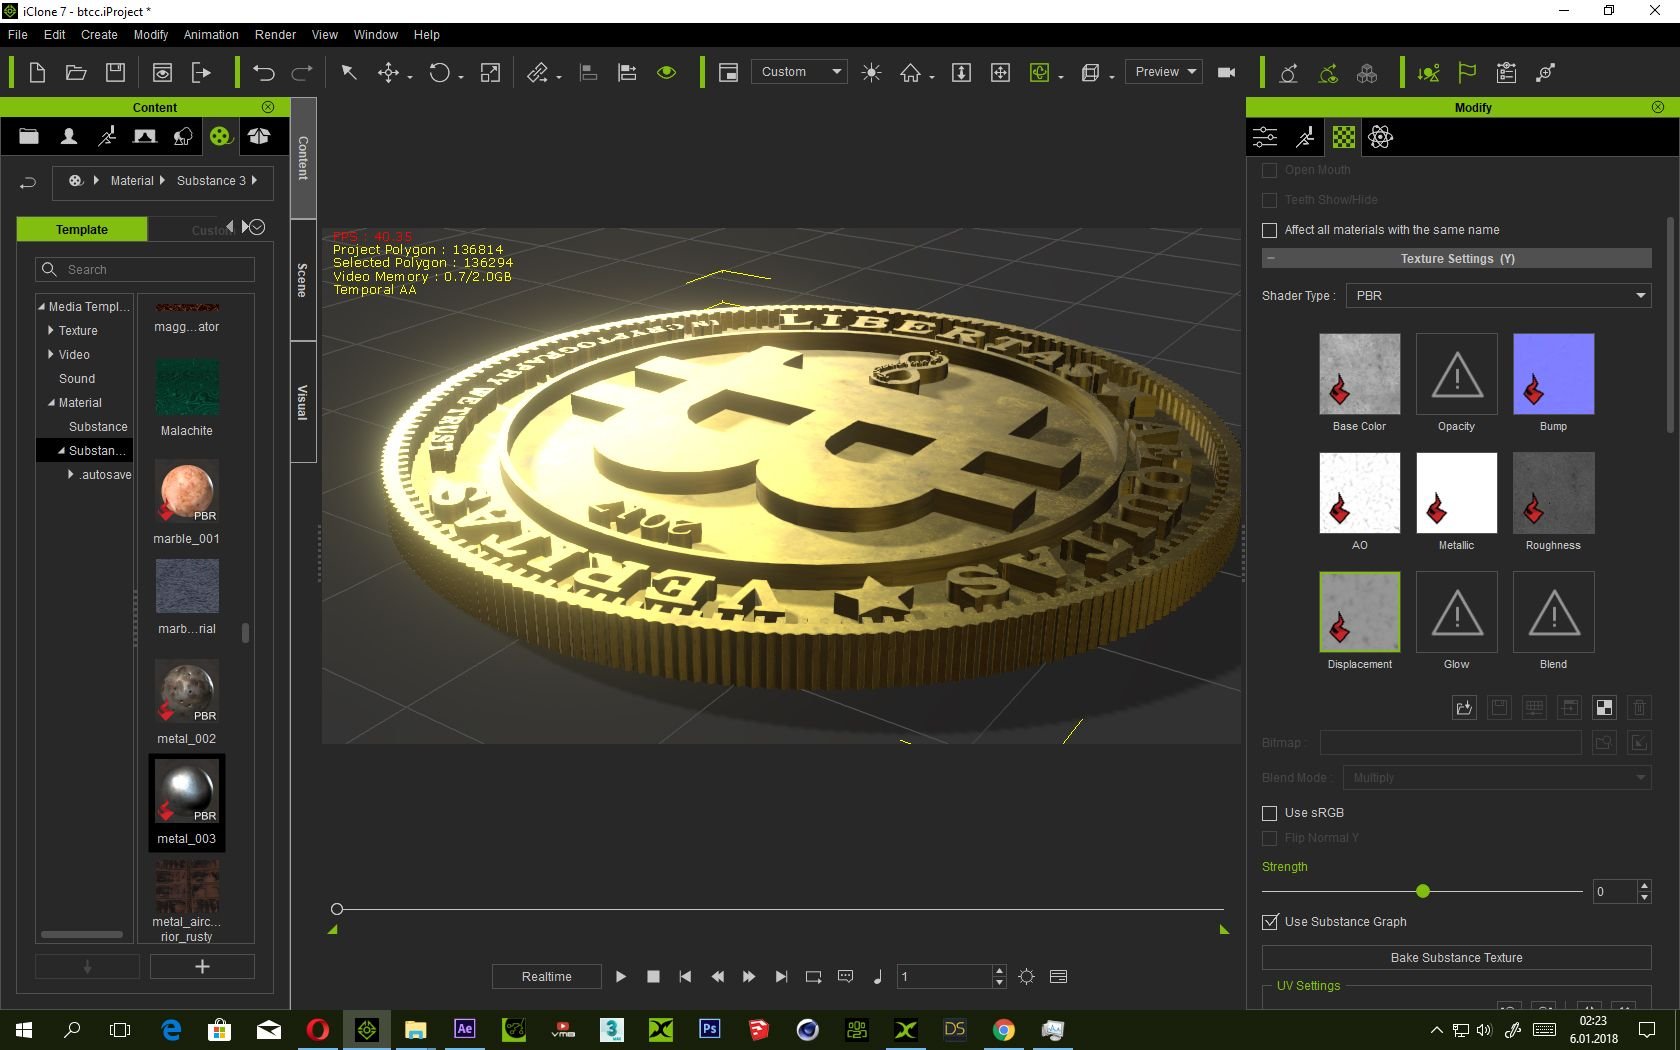The height and width of the screenshot is (1050, 1680).
Task: Click the Undo arrow icon
Action: pyautogui.click(x=263, y=72)
